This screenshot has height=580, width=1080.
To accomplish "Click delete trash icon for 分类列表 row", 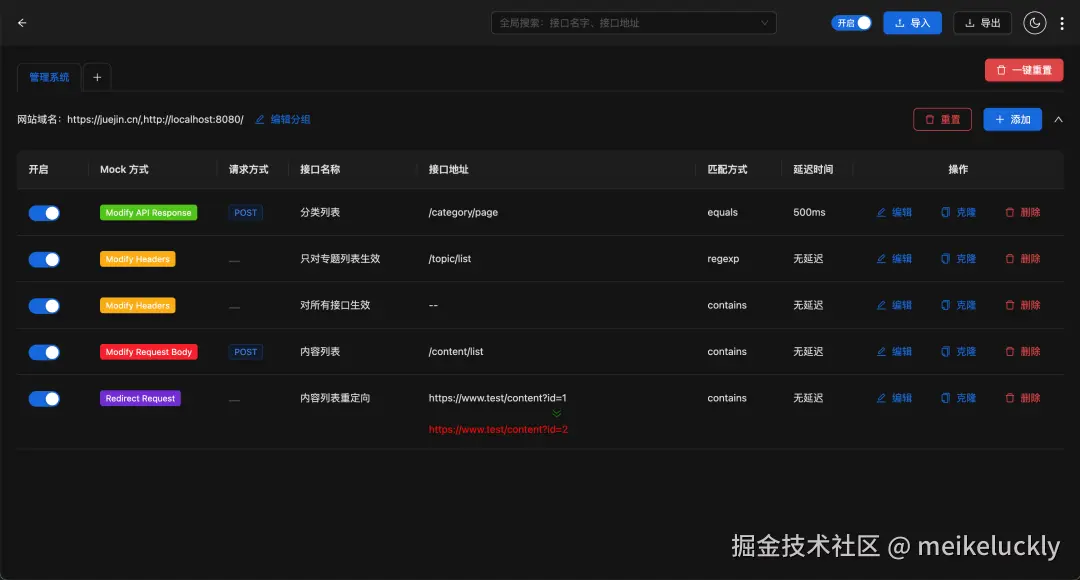I will point(1010,212).
